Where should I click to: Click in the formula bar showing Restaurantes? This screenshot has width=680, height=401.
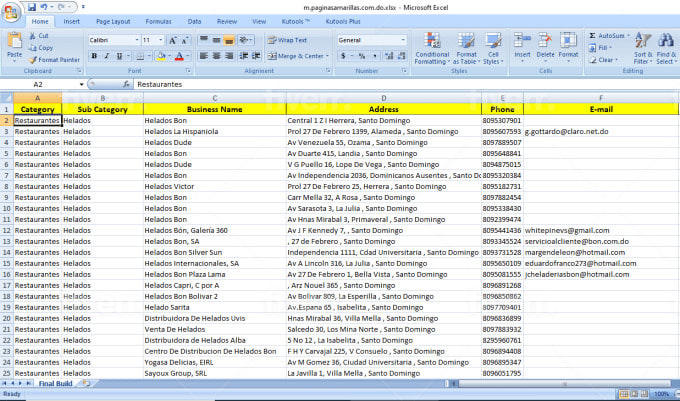point(405,84)
